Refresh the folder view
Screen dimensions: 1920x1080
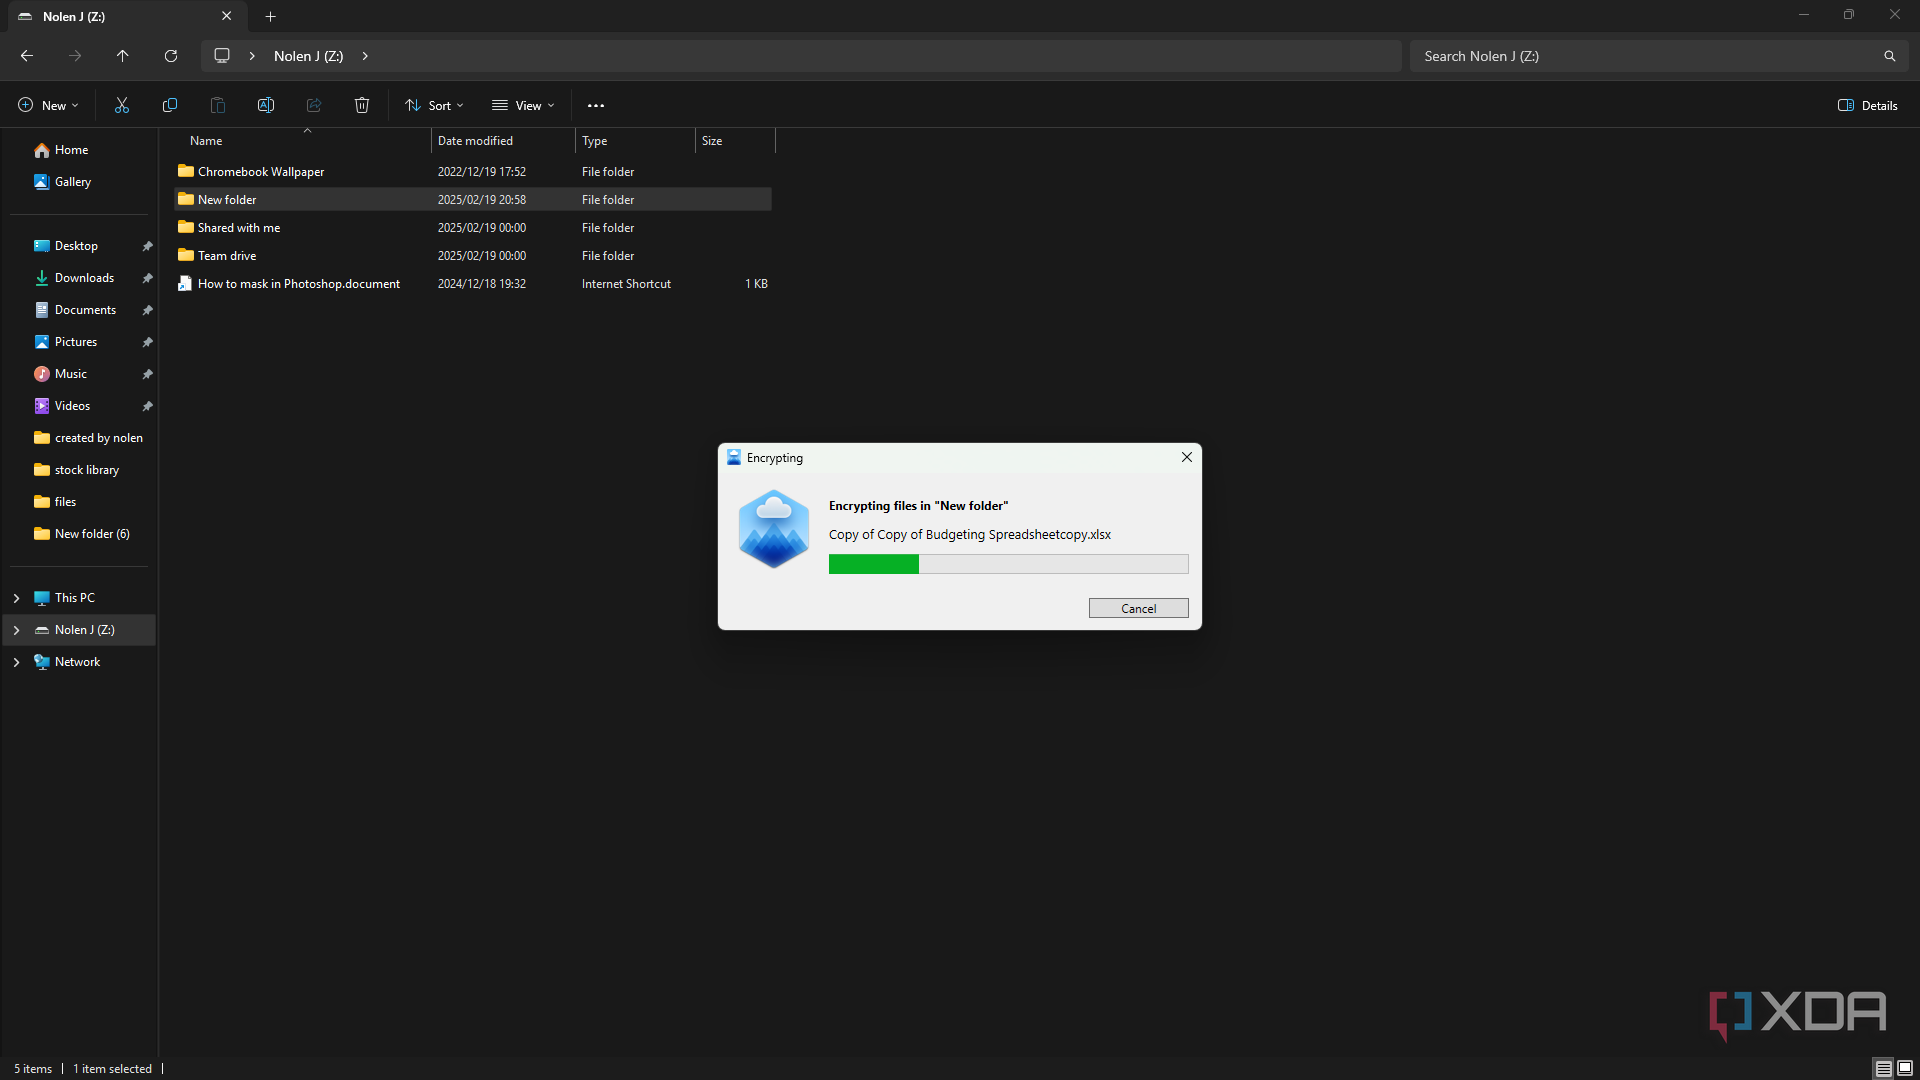(171, 56)
